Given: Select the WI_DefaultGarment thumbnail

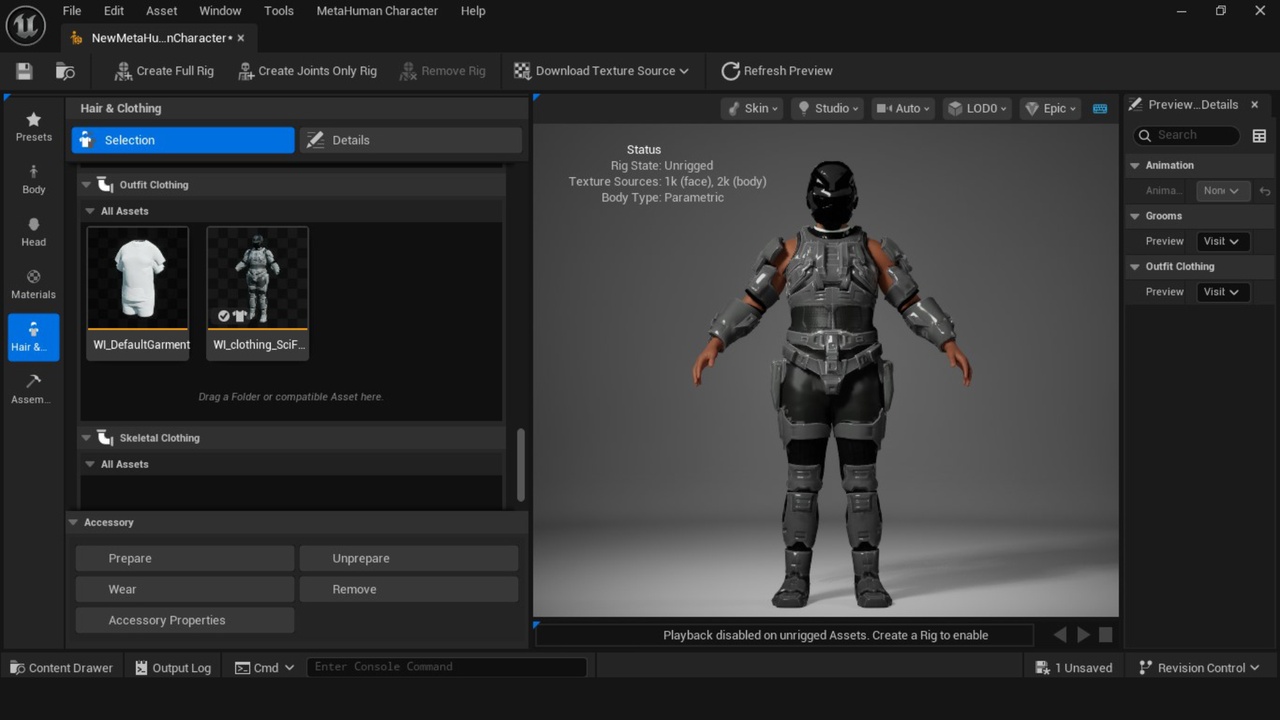Looking at the screenshot, I should coord(138,292).
